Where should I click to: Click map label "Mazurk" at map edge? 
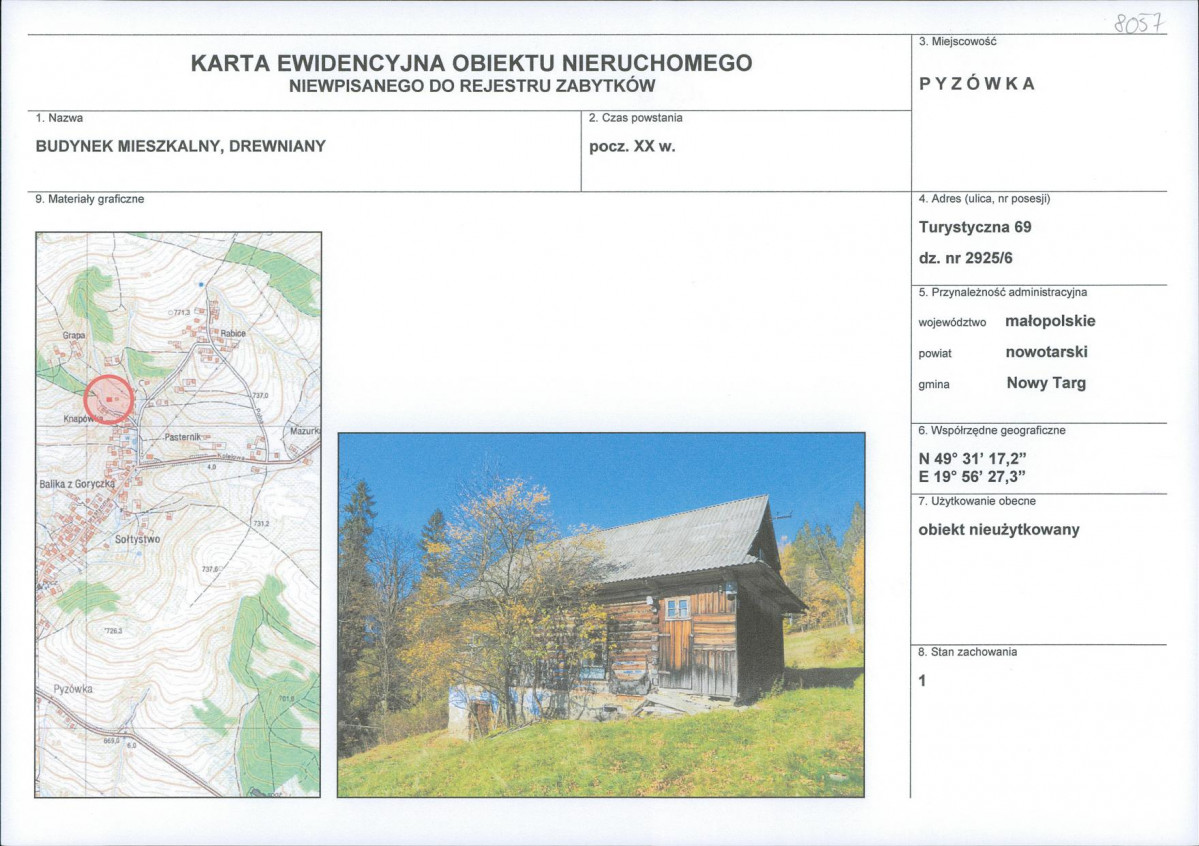click(x=304, y=431)
